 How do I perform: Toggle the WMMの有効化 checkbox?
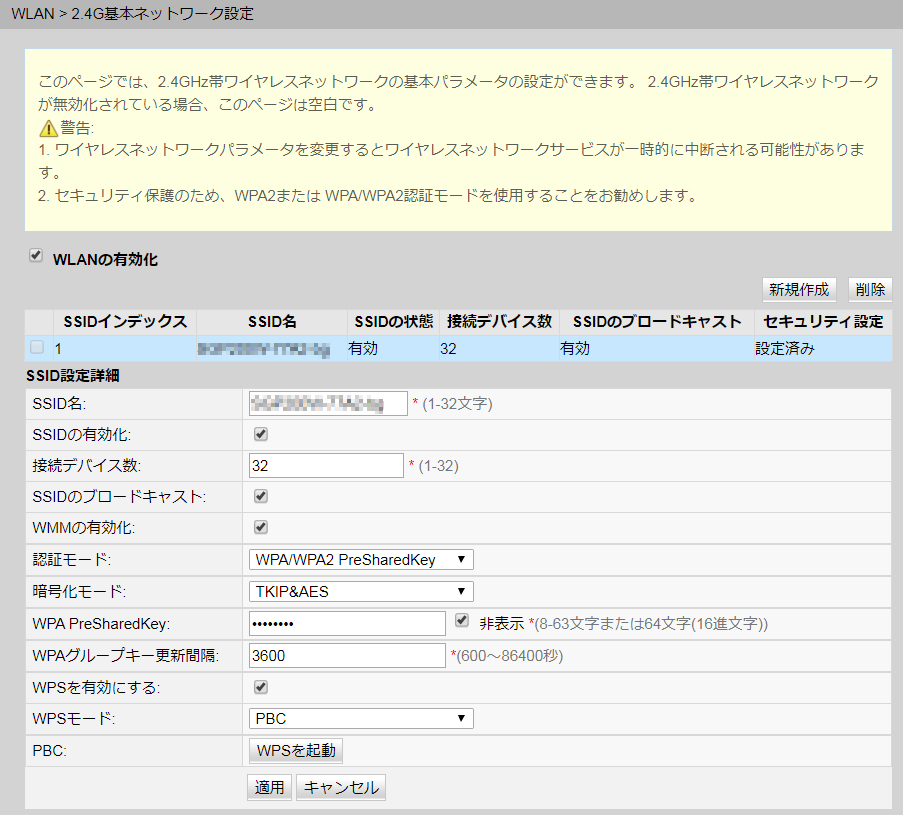[x=261, y=527]
